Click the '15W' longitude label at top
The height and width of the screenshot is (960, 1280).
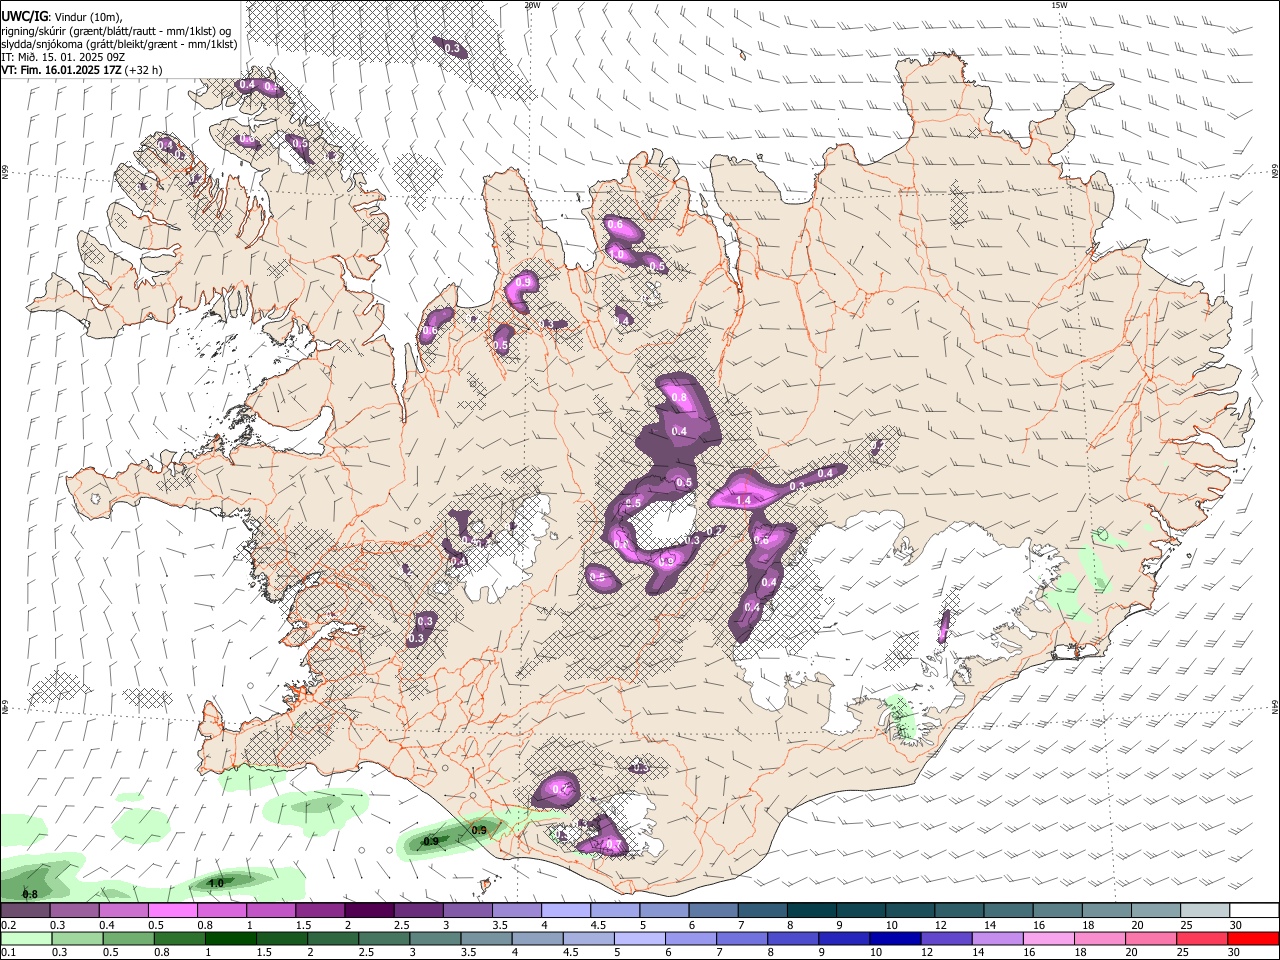1060,5
